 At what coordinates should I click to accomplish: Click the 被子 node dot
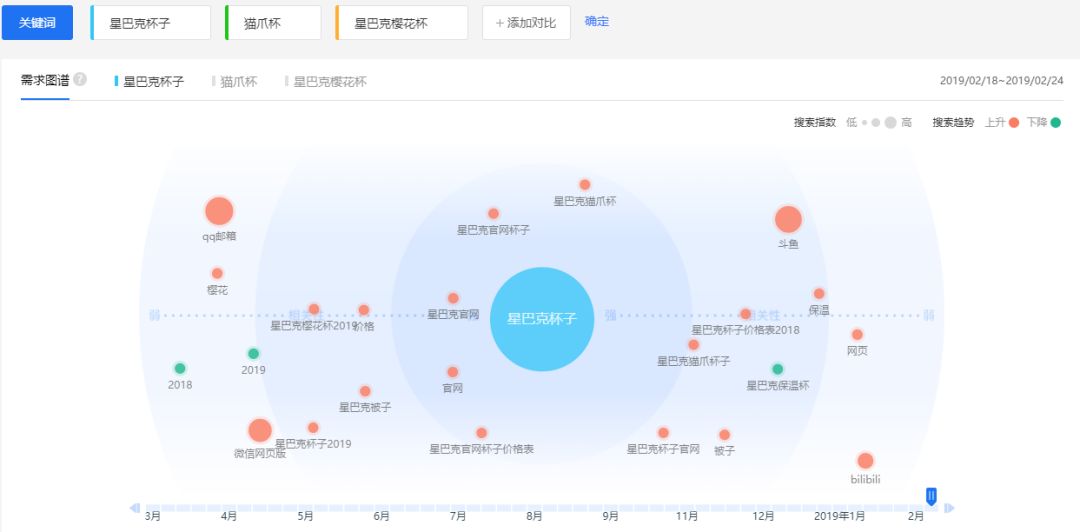tap(725, 435)
